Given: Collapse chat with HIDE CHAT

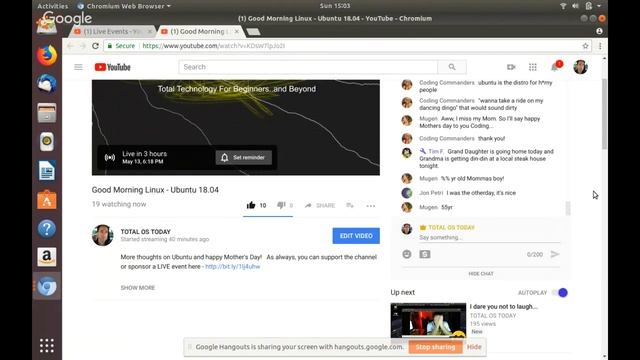Looking at the screenshot, I should click(481, 274).
